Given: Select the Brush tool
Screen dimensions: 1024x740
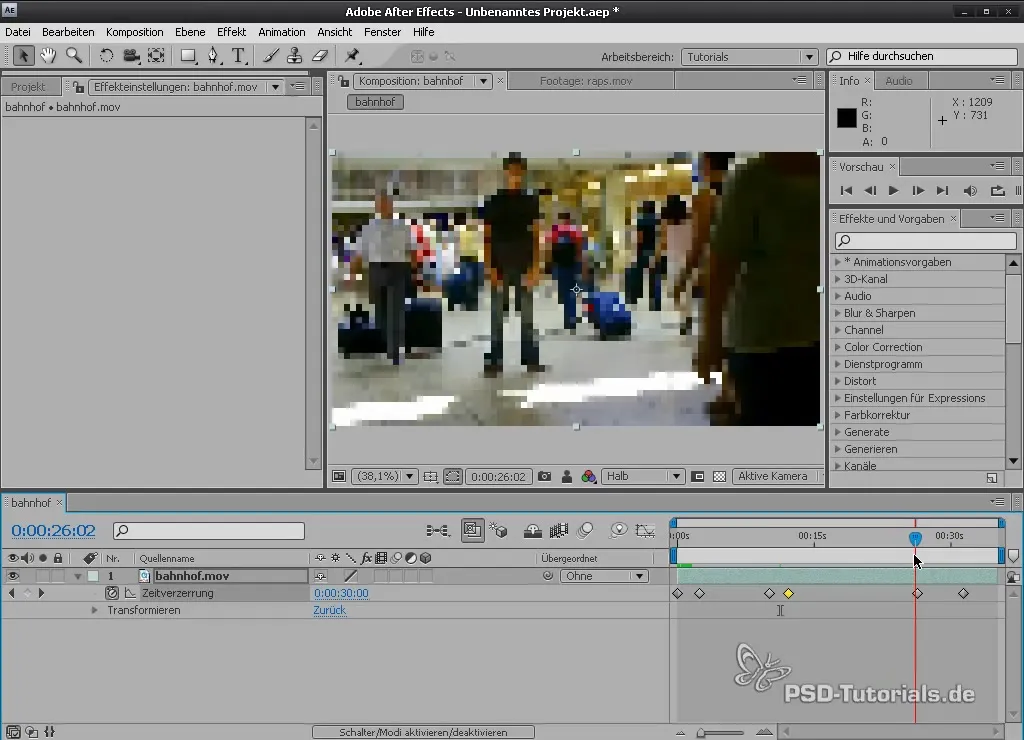Looking at the screenshot, I should point(270,56).
